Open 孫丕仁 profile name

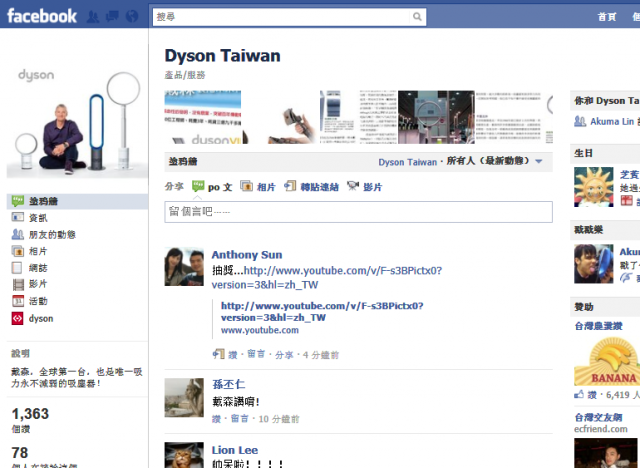(229, 384)
